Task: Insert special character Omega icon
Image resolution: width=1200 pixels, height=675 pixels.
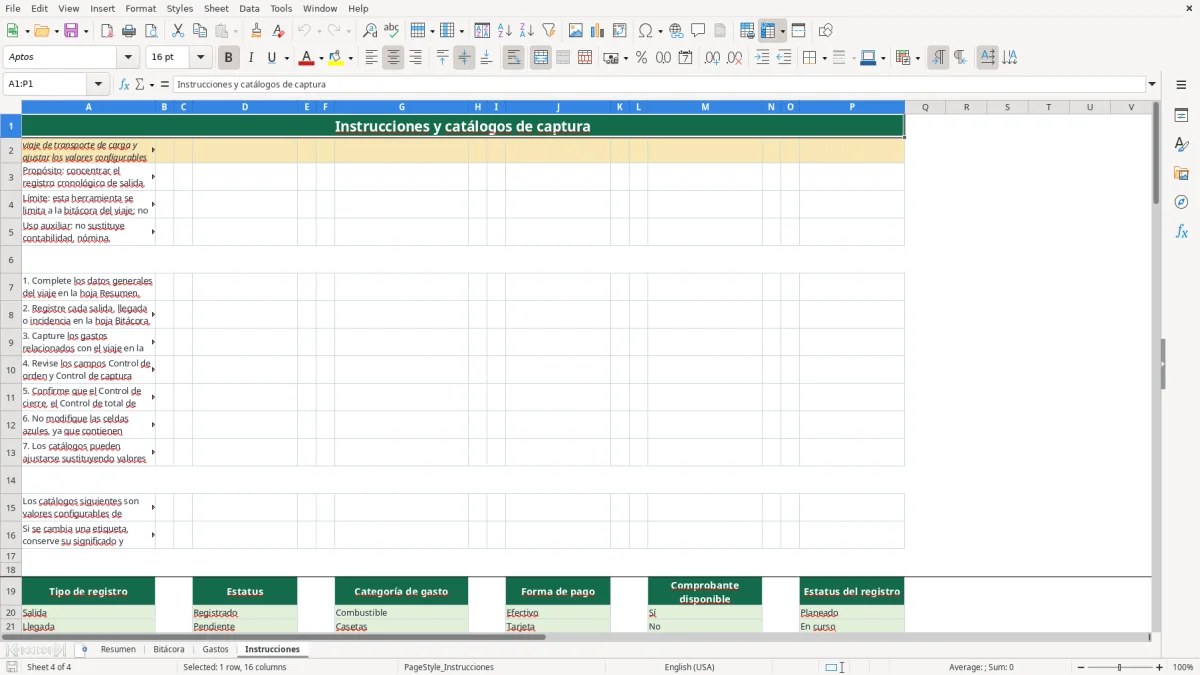Action: [645, 31]
